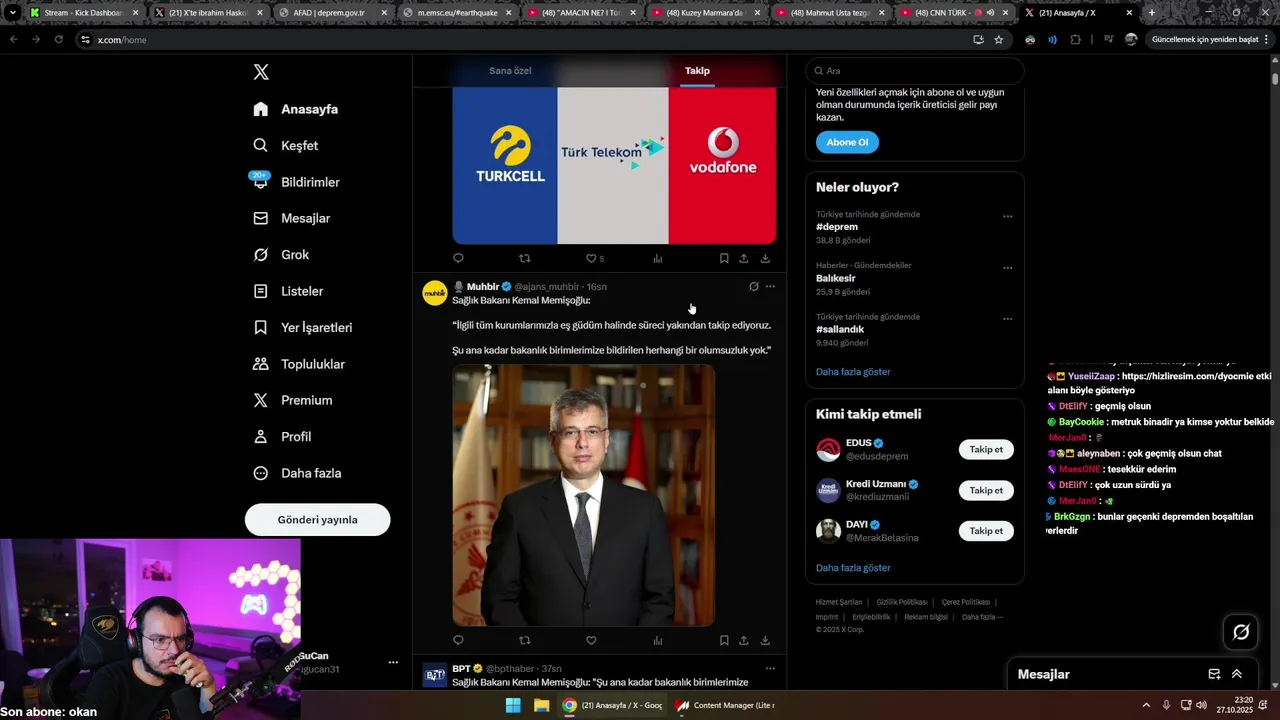Switch to Sana özel tab
This screenshot has height=720, width=1280.
click(x=510, y=71)
